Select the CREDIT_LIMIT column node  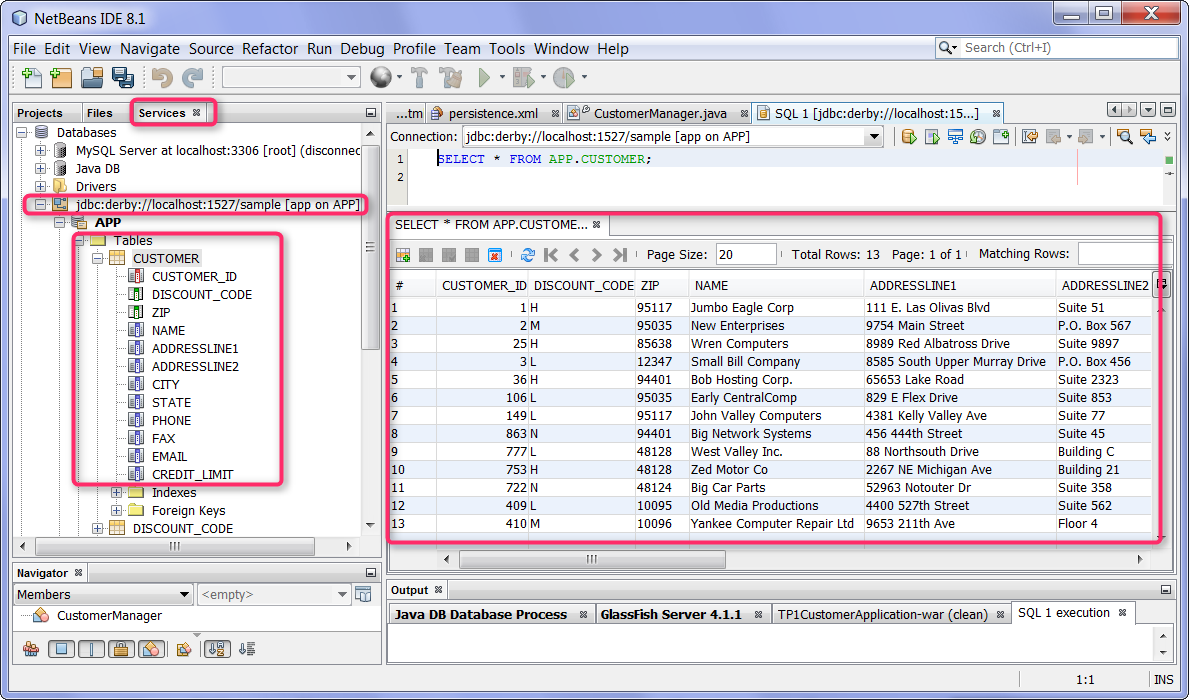tap(193, 475)
